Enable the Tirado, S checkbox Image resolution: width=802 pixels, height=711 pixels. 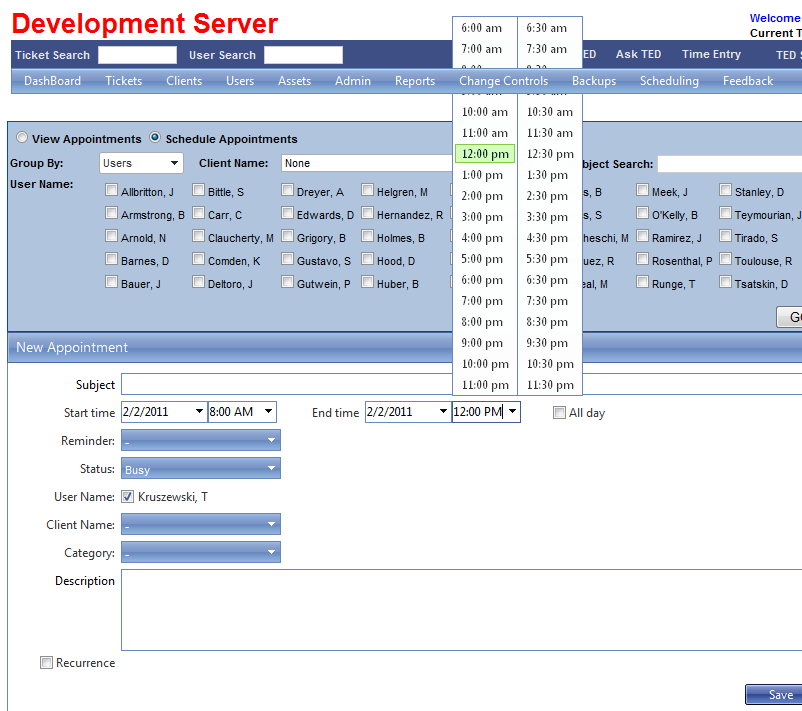pos(725,236)
